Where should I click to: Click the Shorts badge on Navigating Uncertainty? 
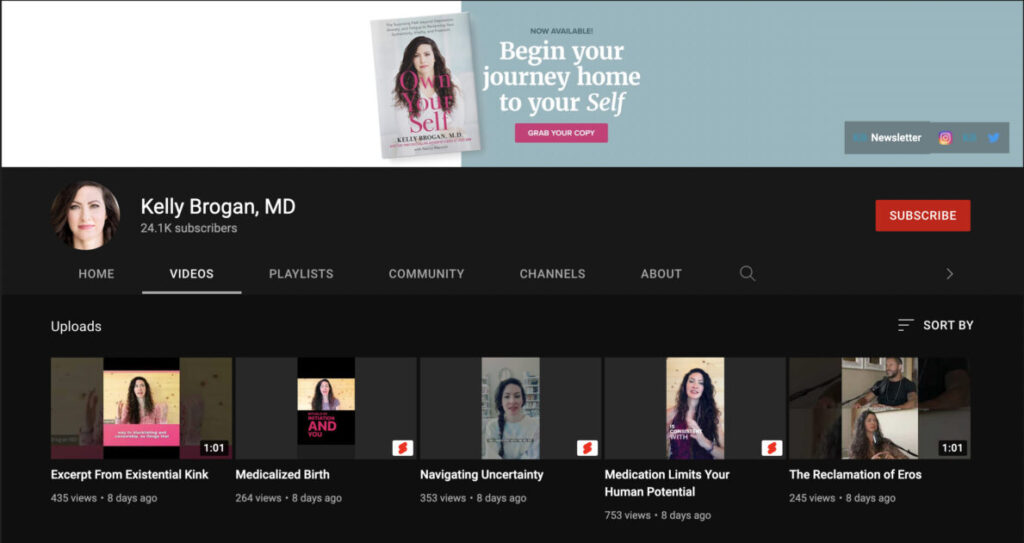(x=587, y=448)
